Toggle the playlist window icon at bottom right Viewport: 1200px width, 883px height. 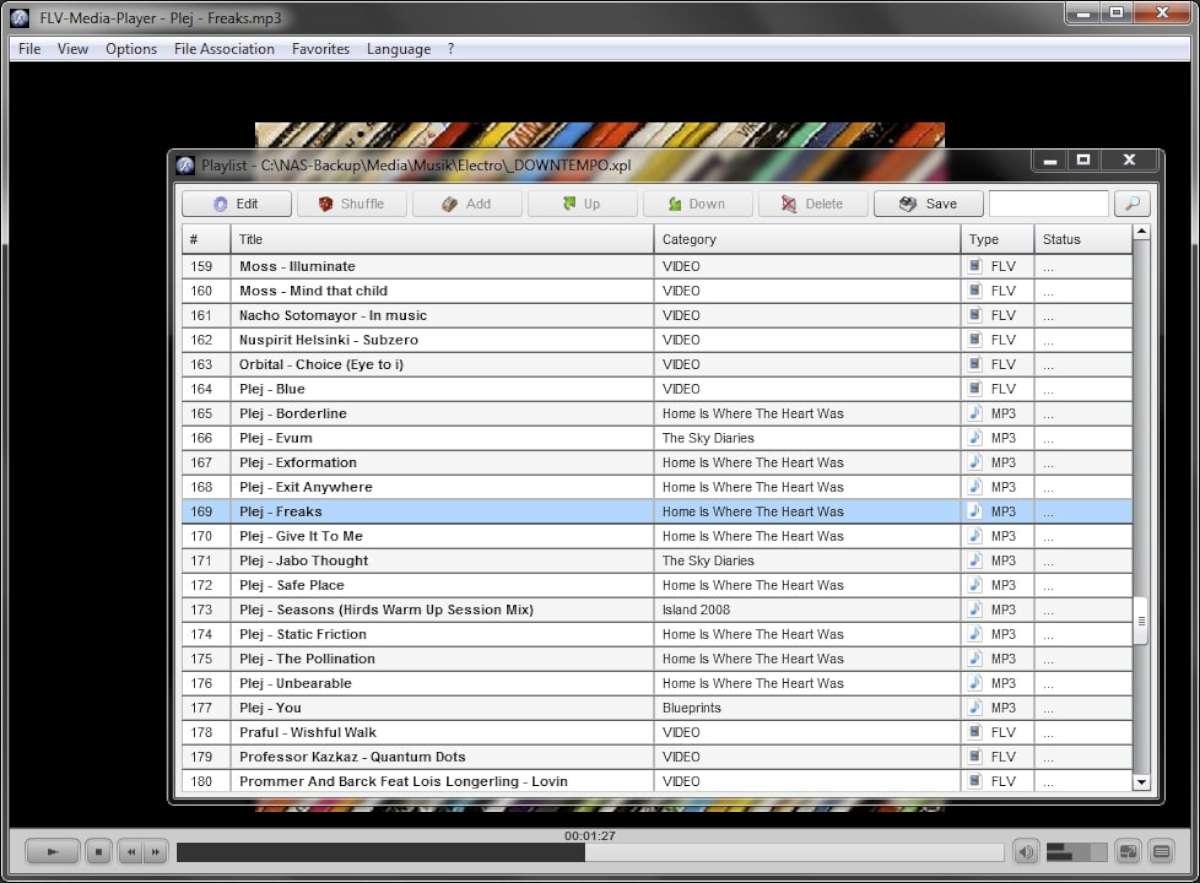pos(1161,852)
